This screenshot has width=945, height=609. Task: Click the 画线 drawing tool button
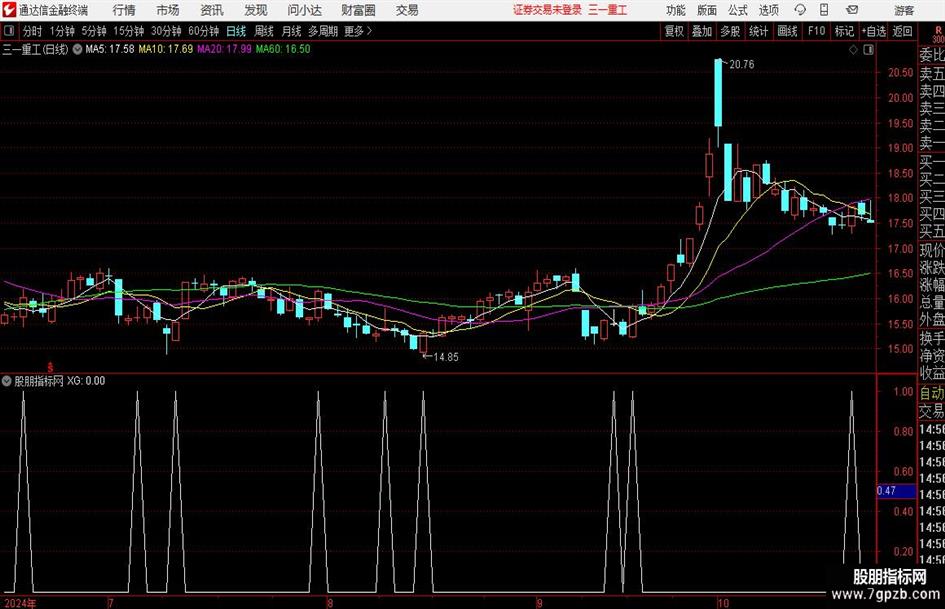pos(787,31)
